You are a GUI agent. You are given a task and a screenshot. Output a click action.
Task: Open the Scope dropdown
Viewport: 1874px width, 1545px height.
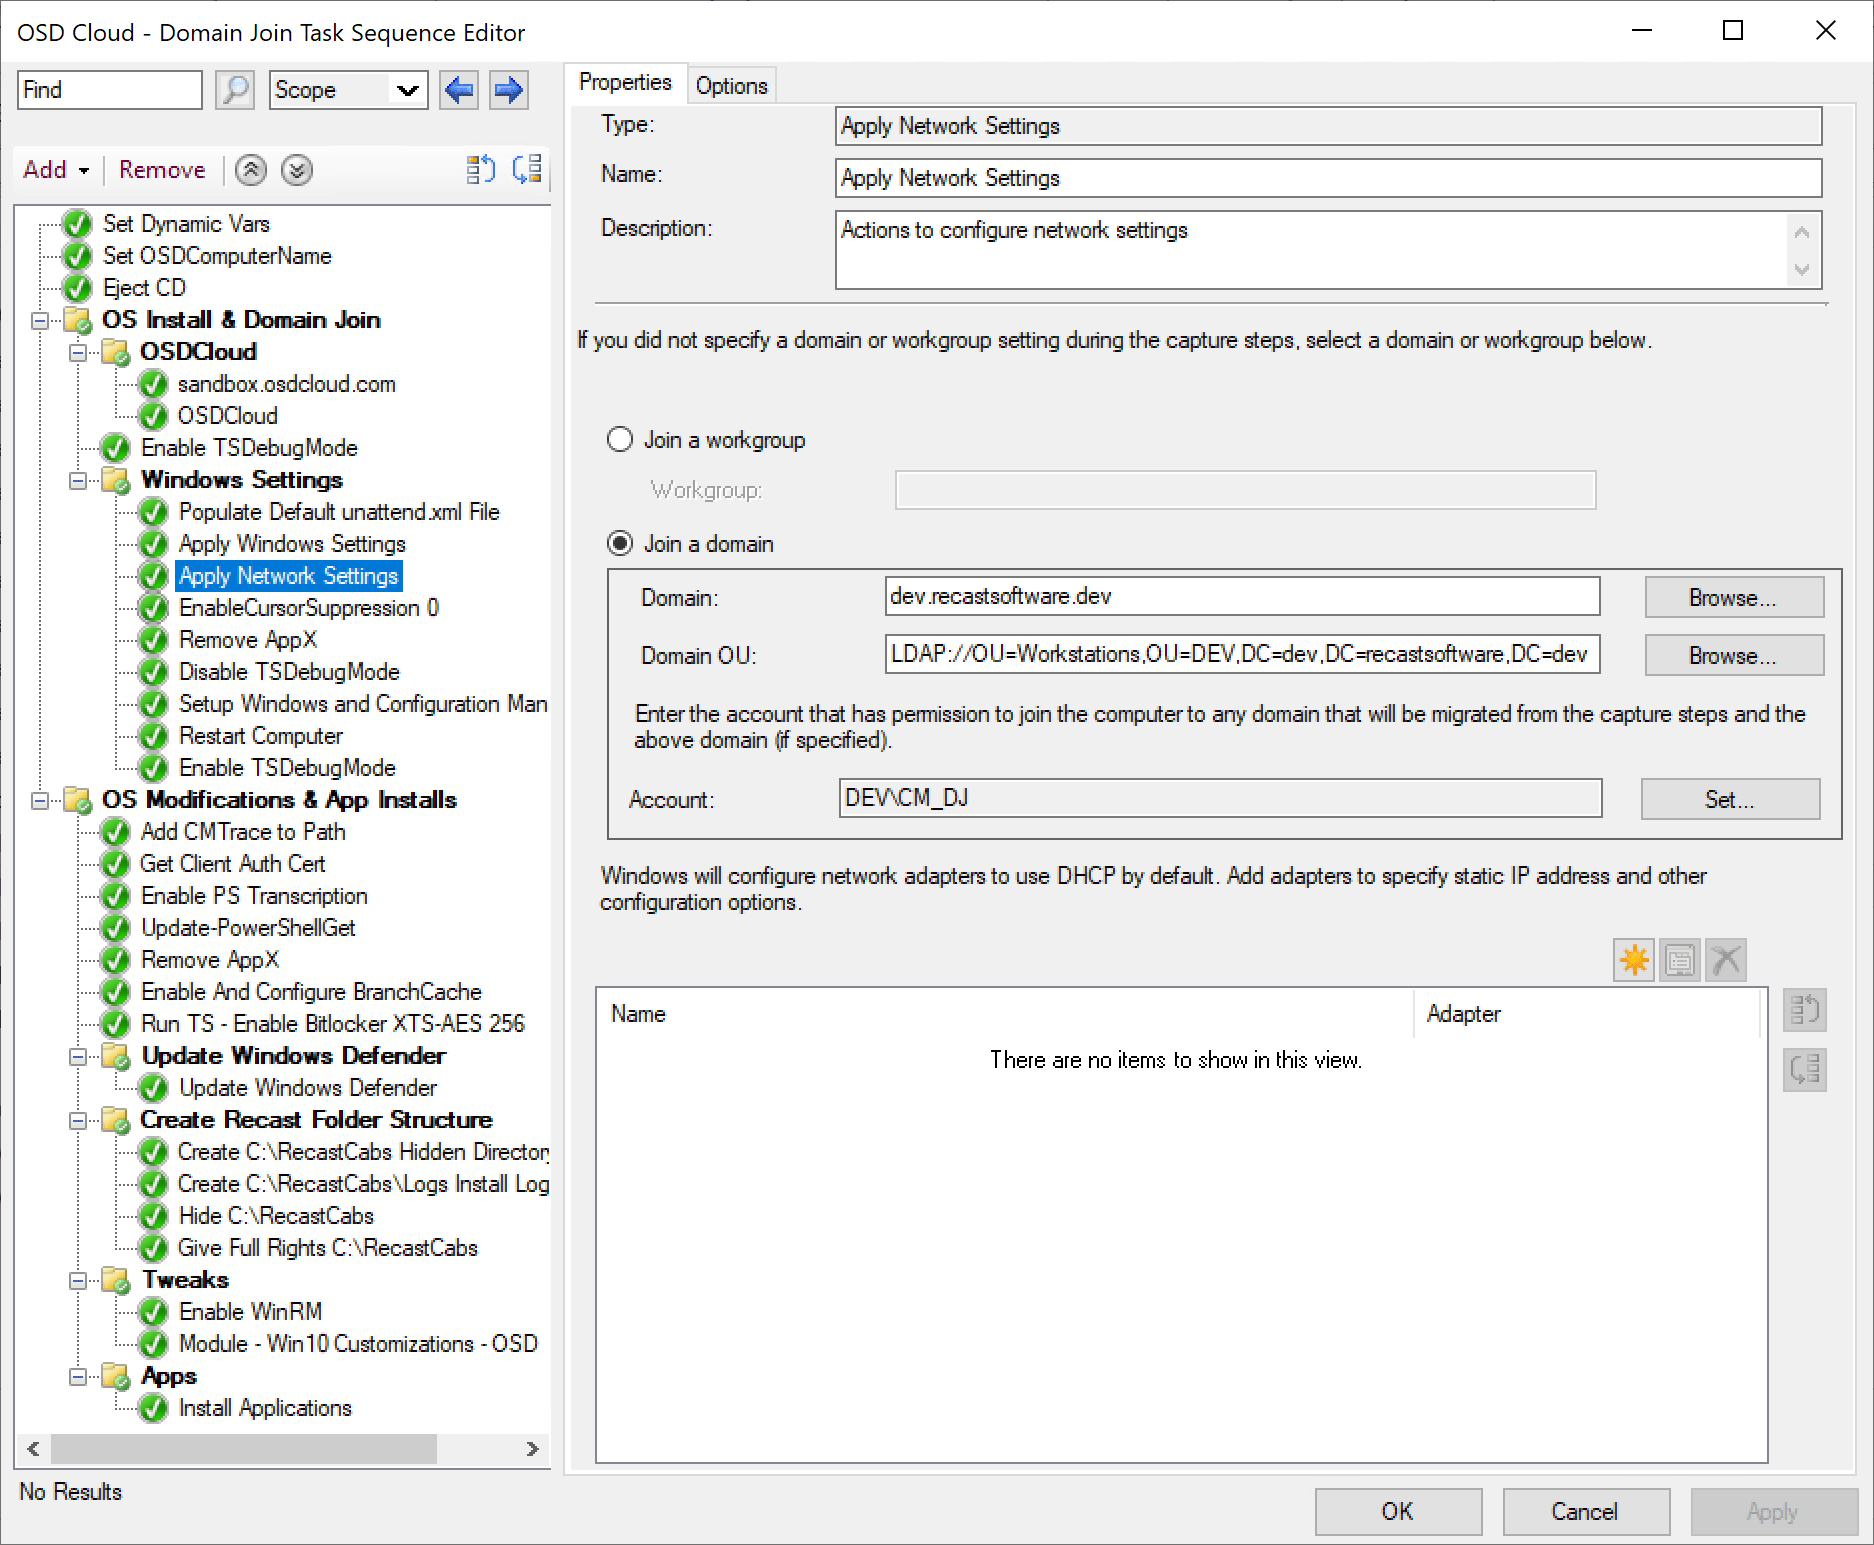click(x=347, y=90)
